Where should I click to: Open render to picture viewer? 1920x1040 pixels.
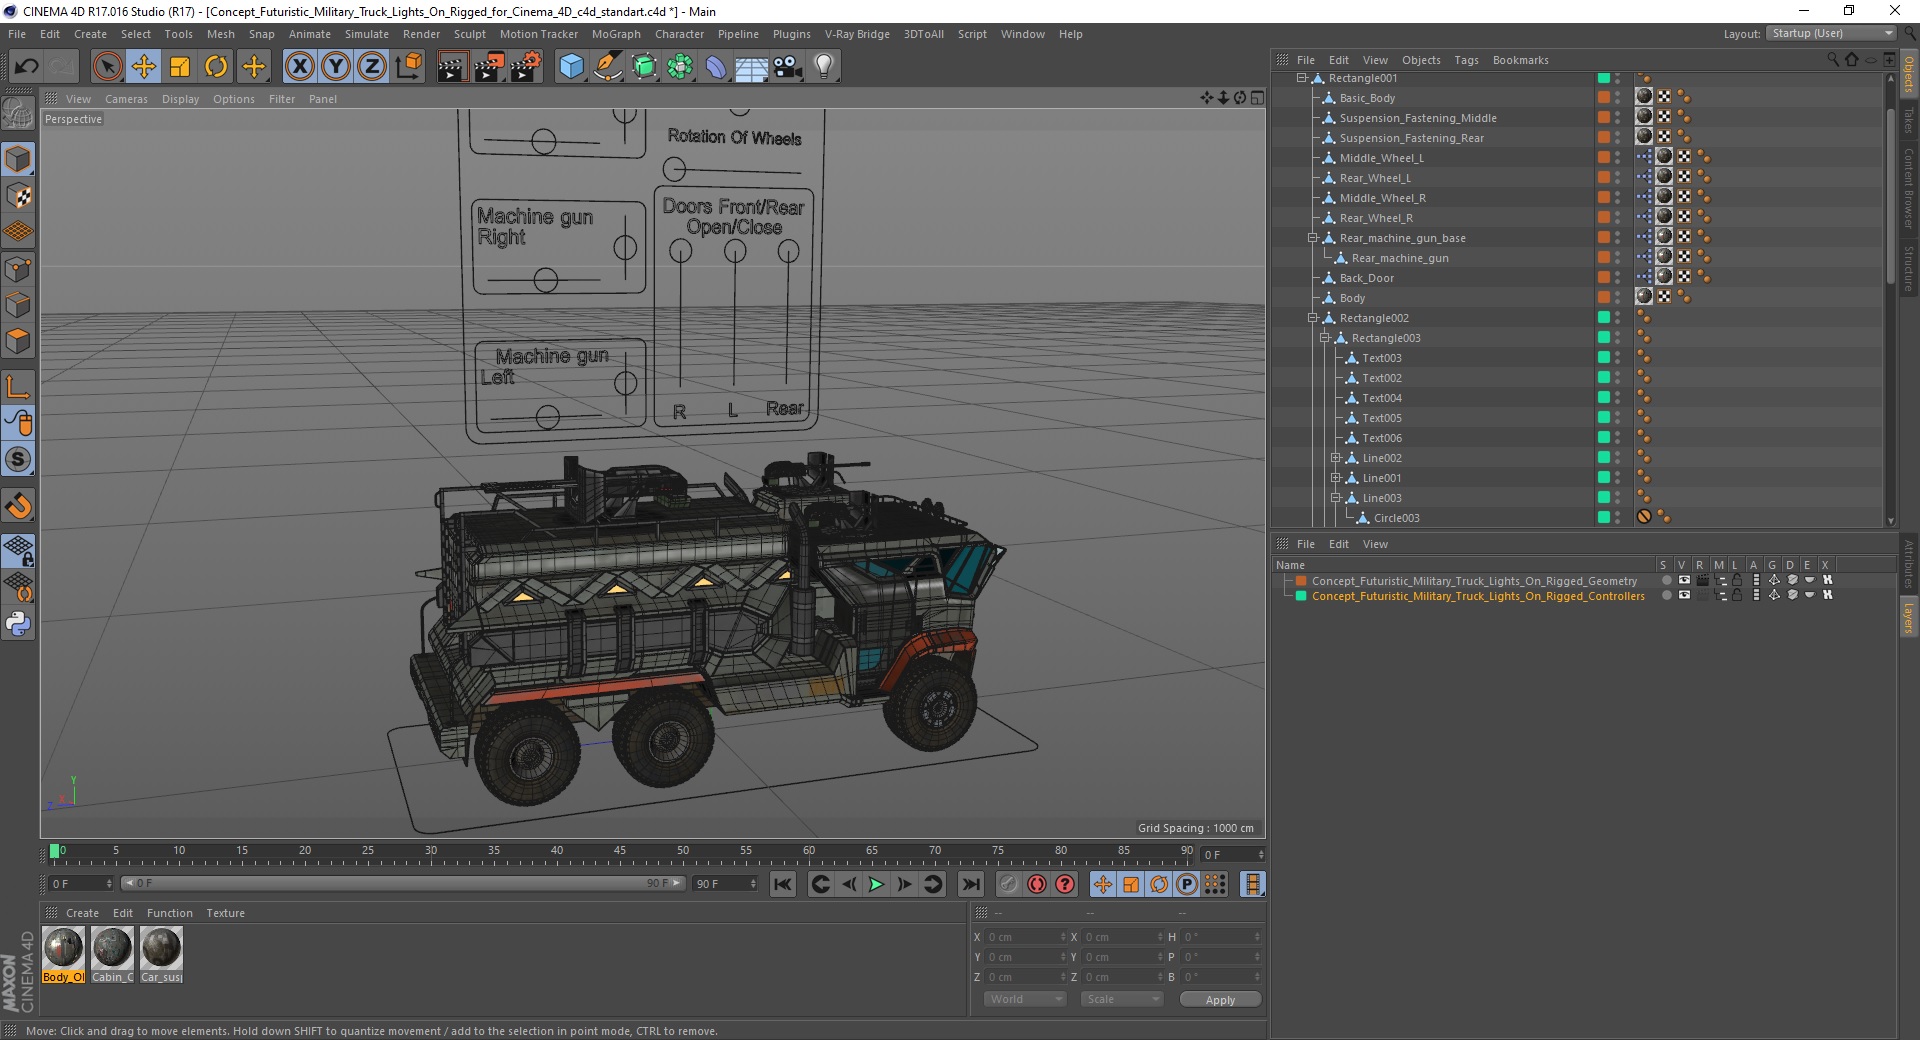coord(489,67)
